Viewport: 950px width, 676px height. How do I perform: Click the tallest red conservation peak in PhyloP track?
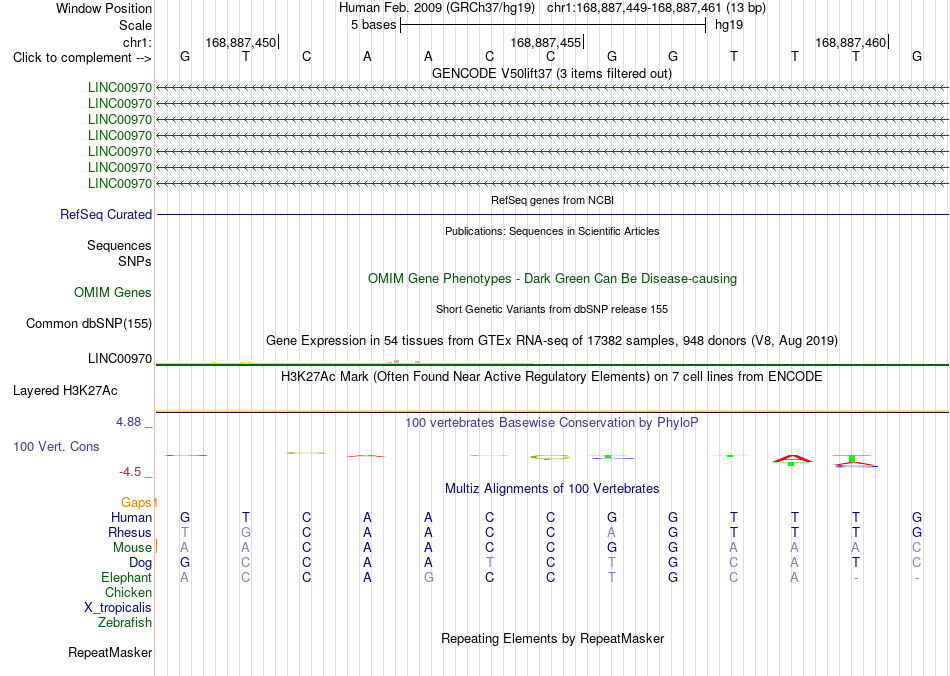pos(792,459)
